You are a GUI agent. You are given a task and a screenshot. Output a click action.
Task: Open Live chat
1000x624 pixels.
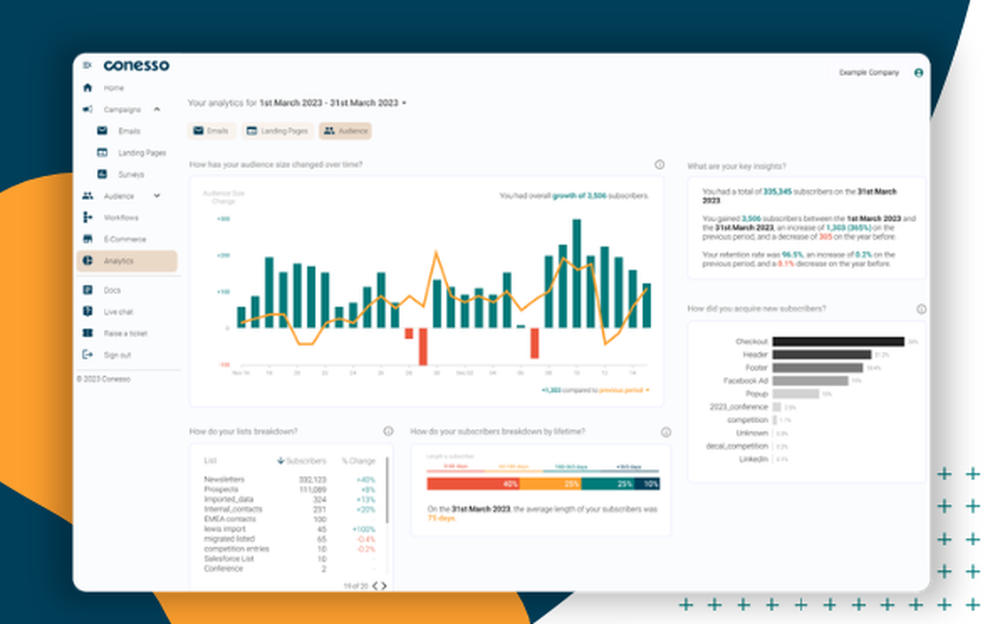[119, 312]
